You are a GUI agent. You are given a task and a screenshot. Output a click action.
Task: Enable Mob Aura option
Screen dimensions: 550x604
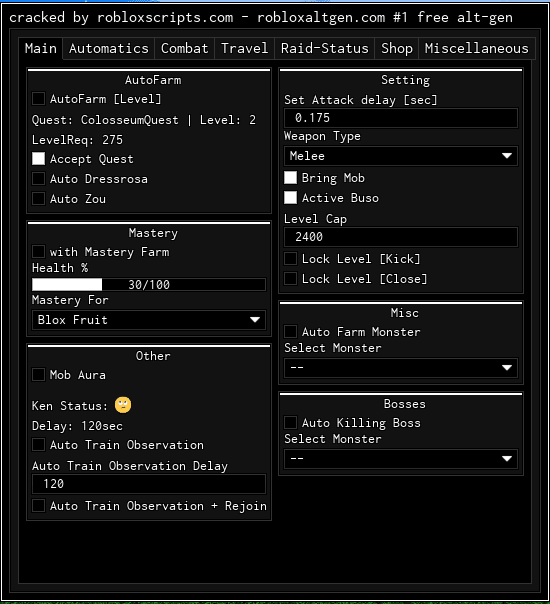click(x=38, y=374)
